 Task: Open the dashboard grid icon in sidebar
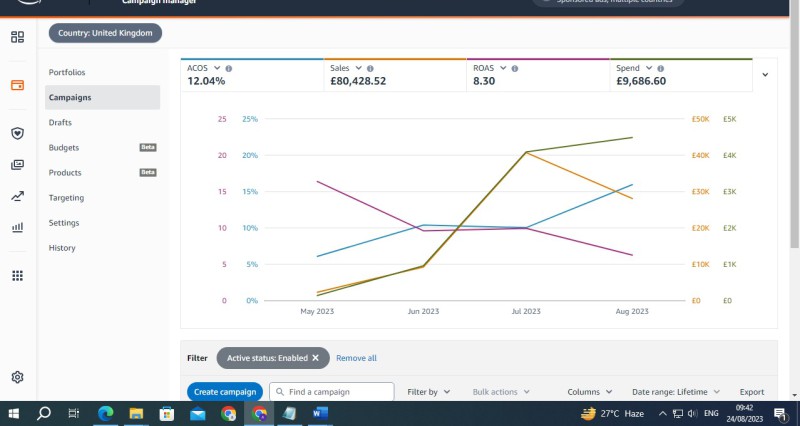tap(17, 37)
